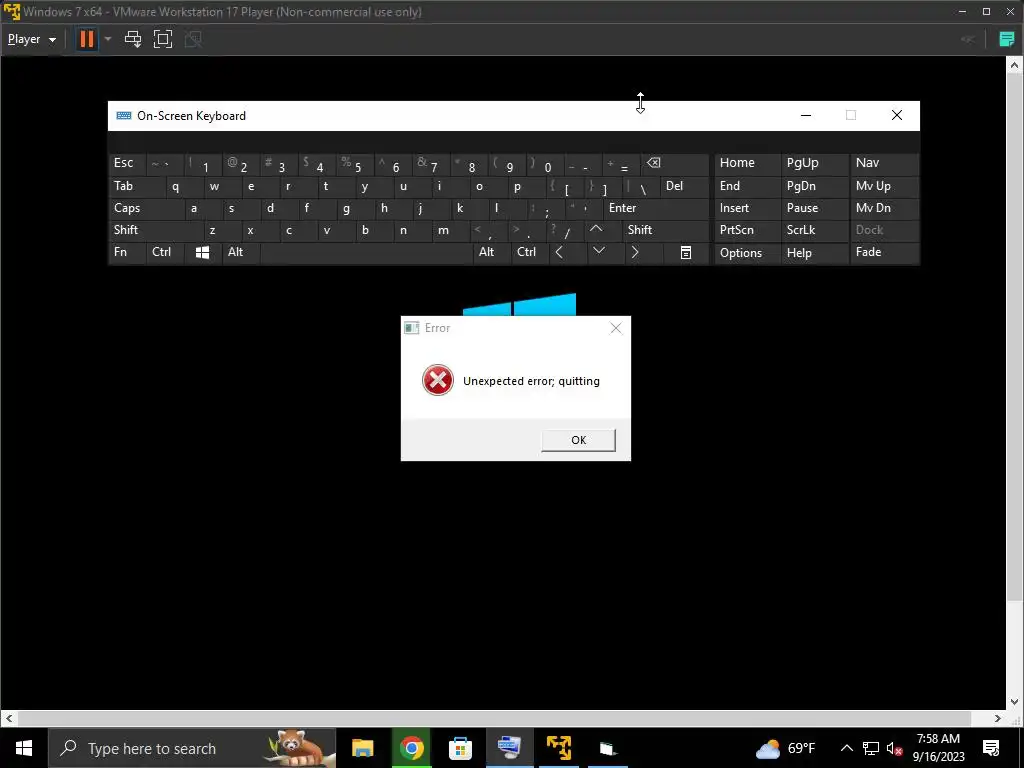The image size is (1024, 768).
Task: Open the notification center icon
Action: pos(991,748)
